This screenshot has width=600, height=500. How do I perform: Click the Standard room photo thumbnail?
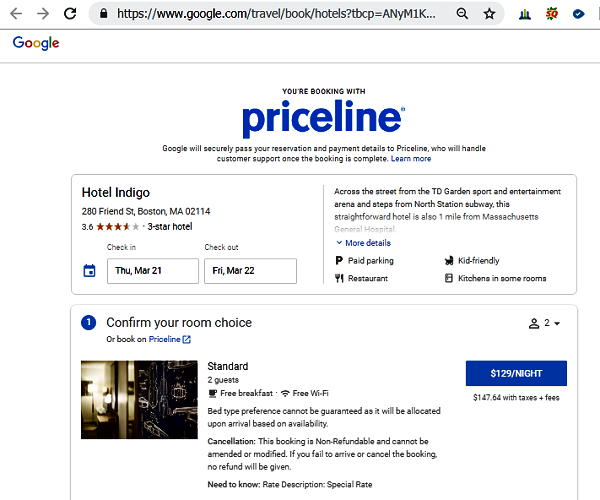(x=139, y=400)
